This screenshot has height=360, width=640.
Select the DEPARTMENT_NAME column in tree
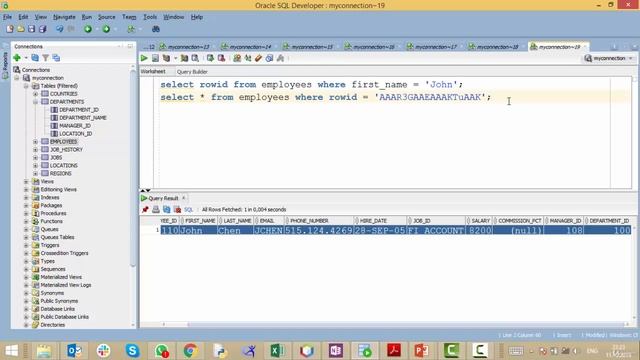pyautogui.click(x=82, y=118)
